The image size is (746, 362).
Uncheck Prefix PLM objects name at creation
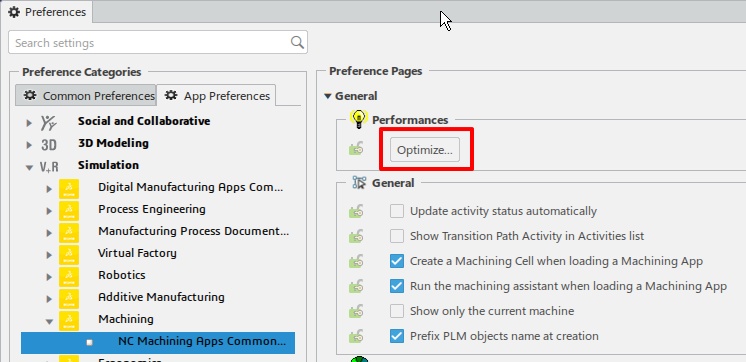397,336
